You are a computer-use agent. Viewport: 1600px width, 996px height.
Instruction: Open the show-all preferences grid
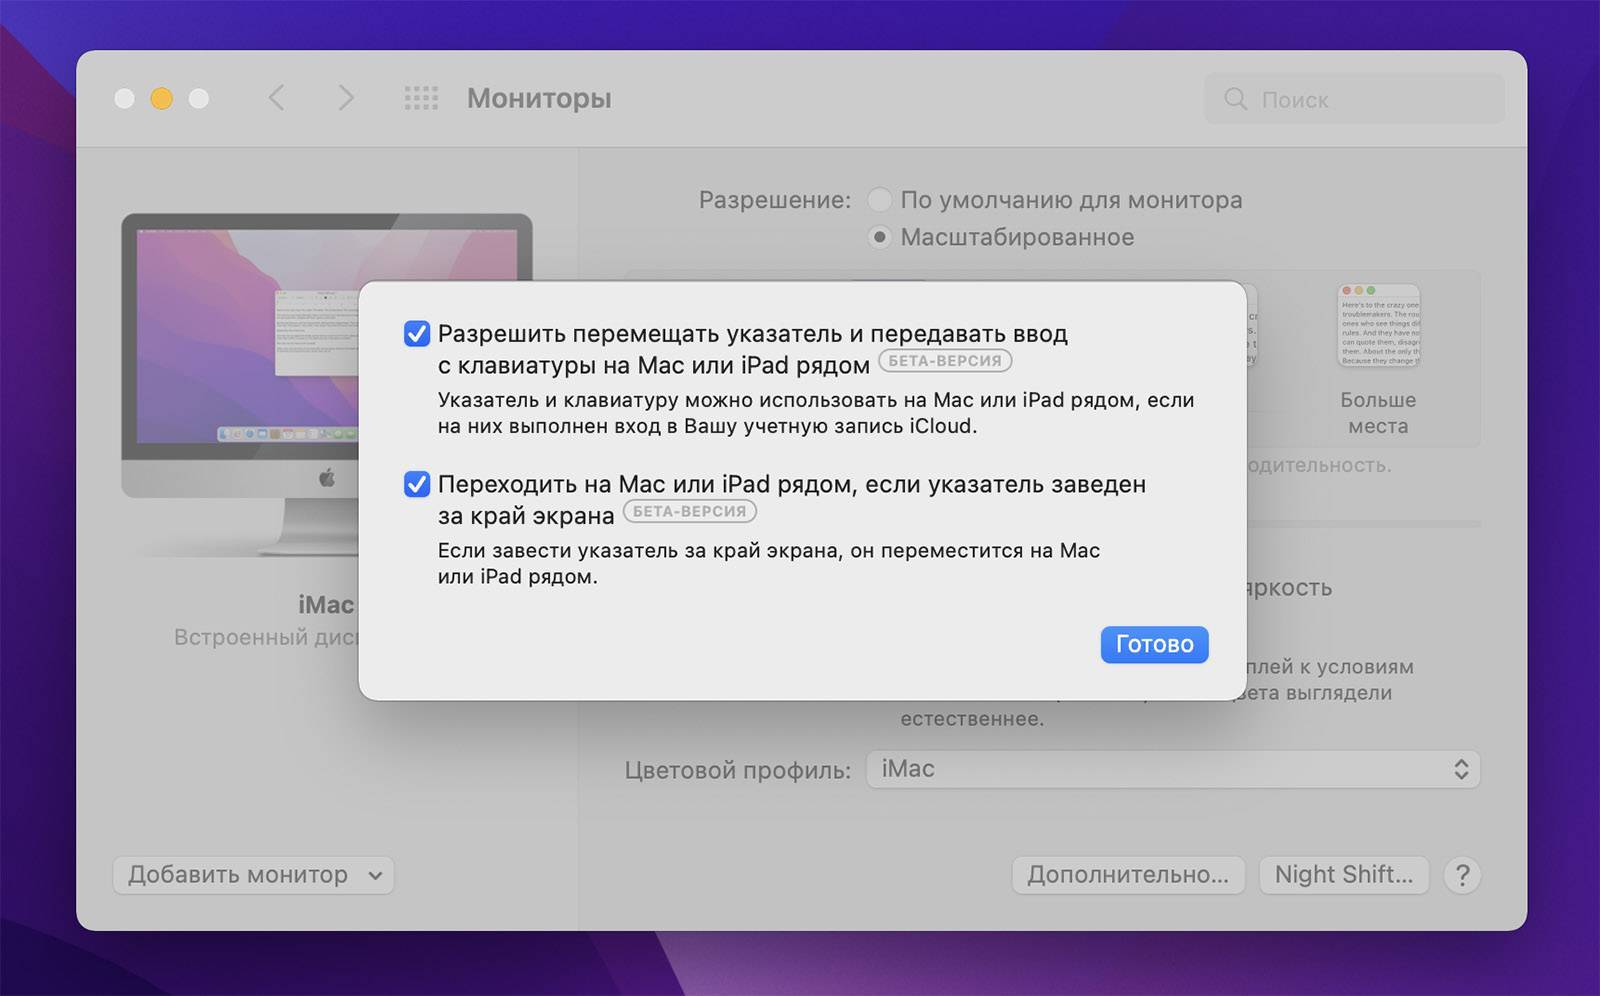(421, 98)
